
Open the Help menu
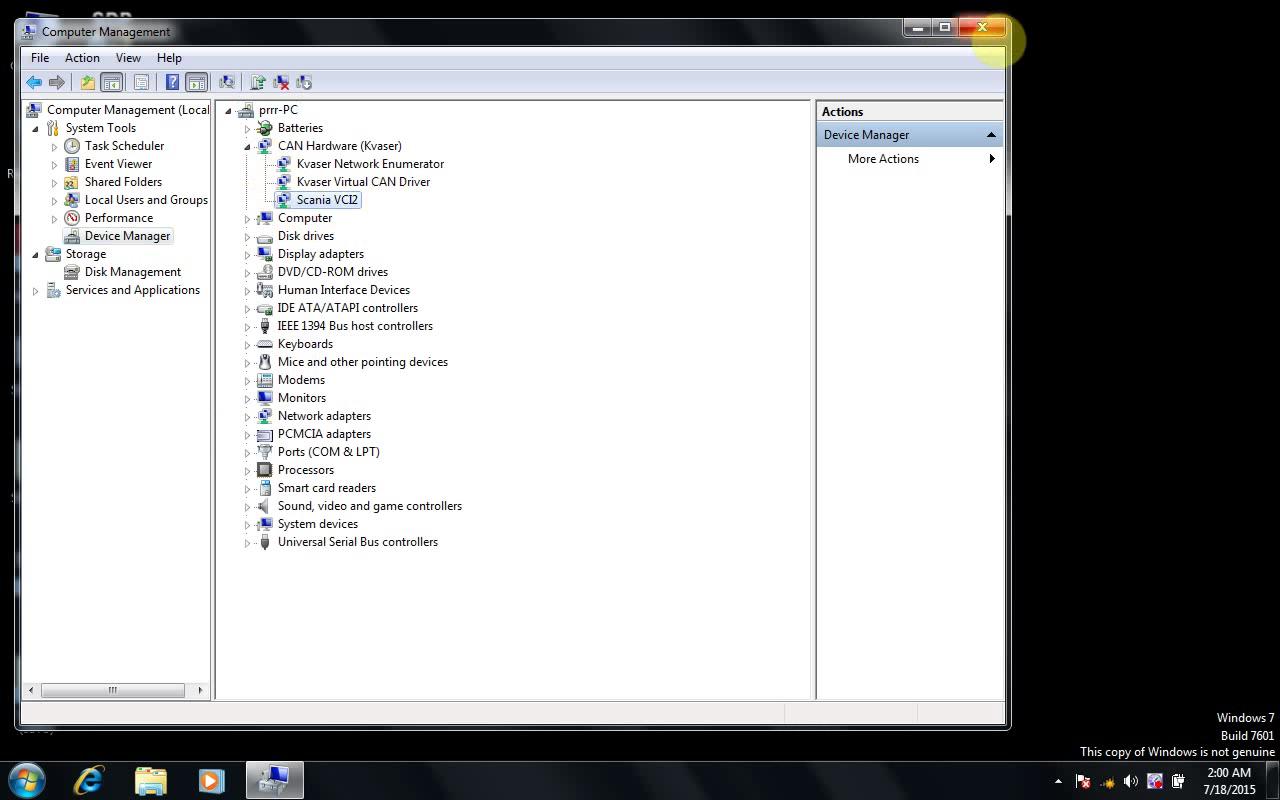point(169,58)
